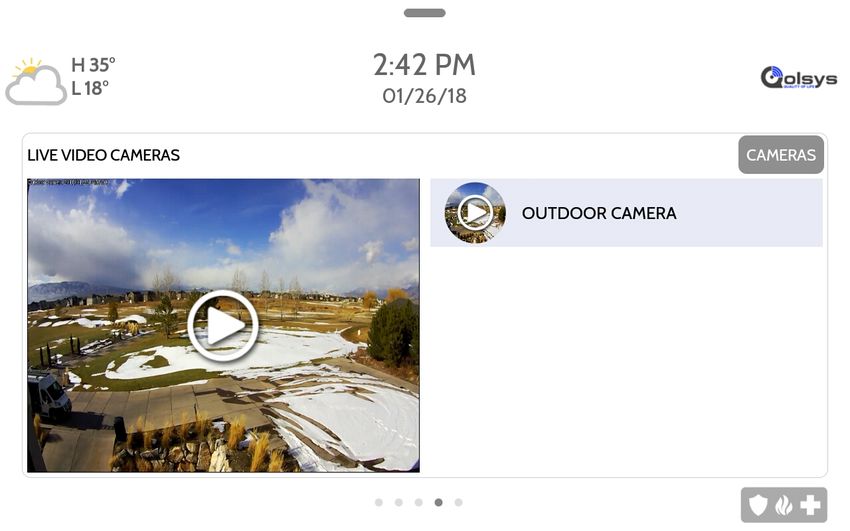Go to fifth page indicator dot
Screen dimensions: 850x531
click(x=459, y=502)
